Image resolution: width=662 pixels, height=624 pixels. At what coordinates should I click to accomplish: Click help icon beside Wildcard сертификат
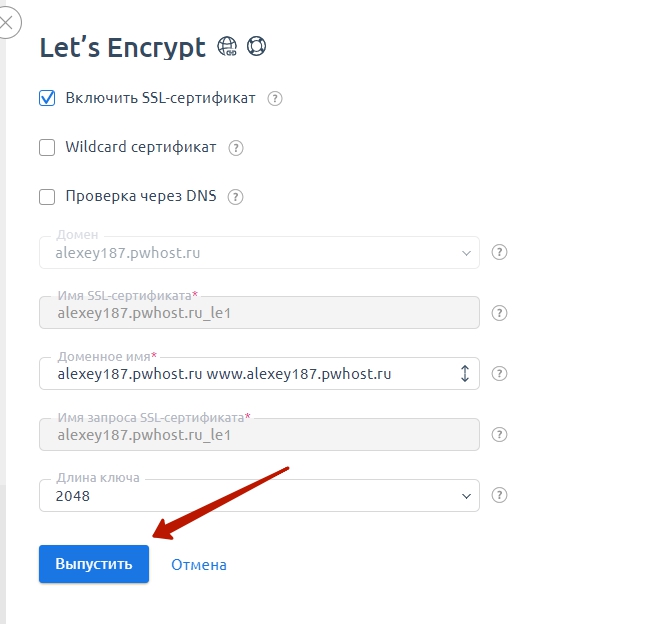point(236,148)
